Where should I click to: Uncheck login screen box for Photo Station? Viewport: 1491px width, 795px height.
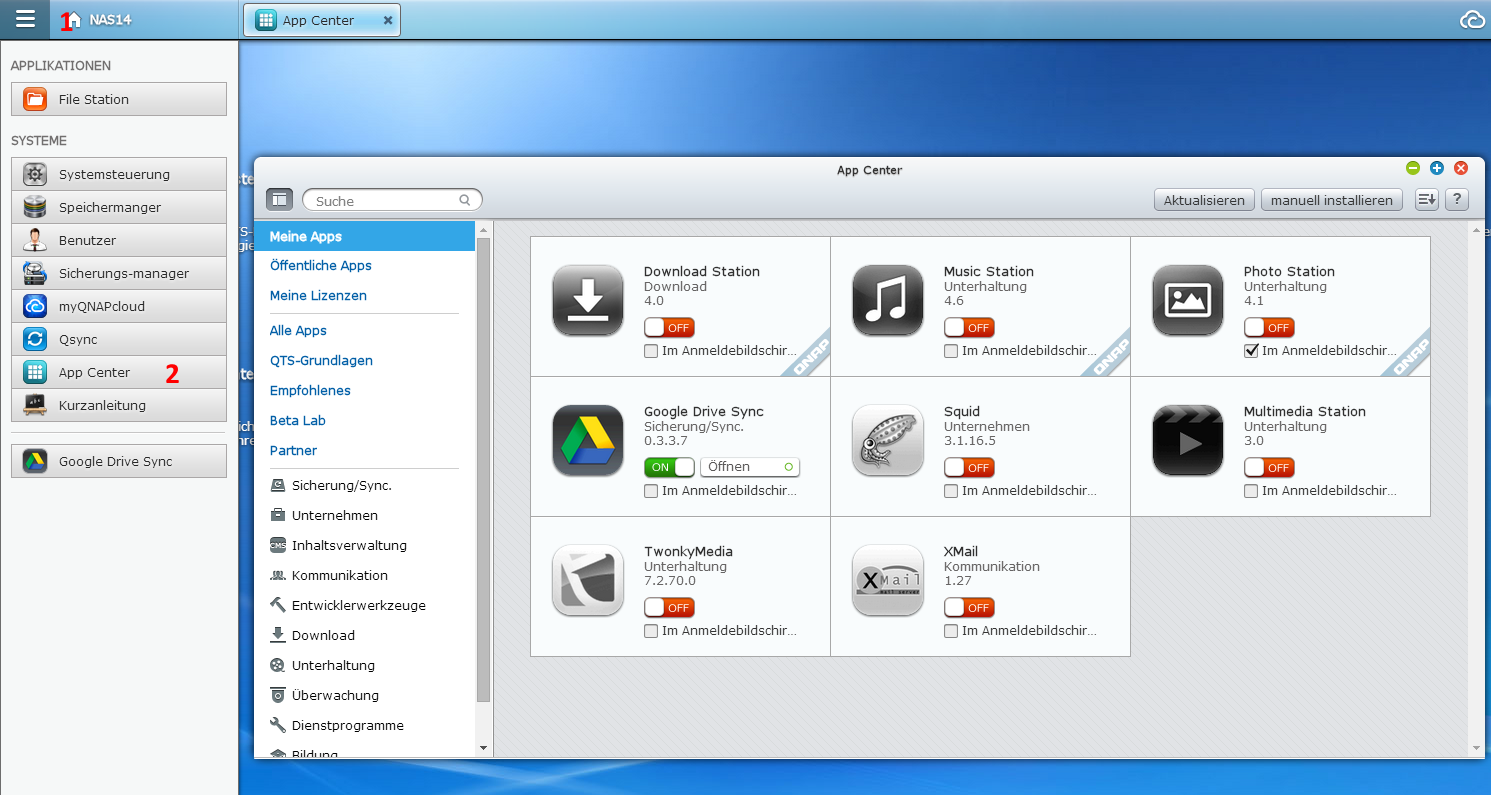point(1251,351)
